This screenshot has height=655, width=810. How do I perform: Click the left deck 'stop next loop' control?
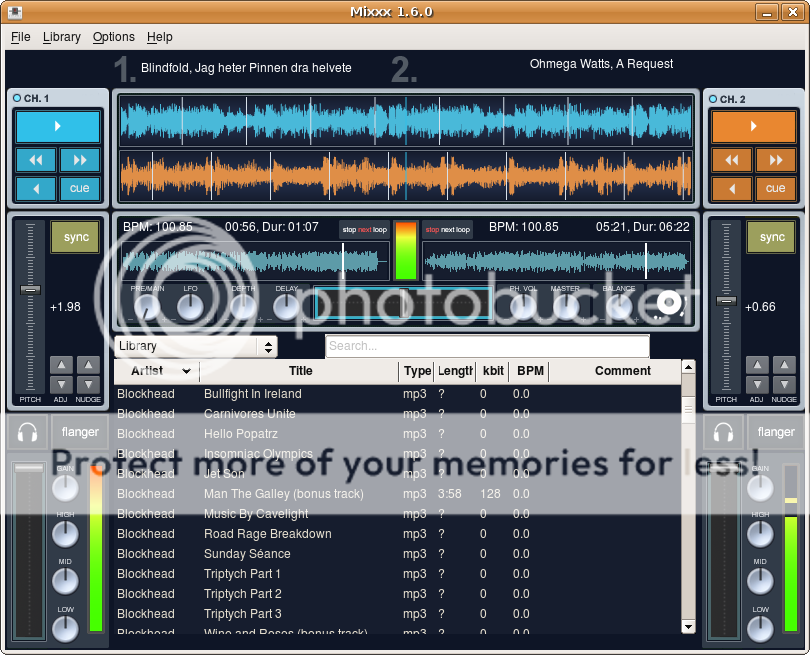[365, 229]
